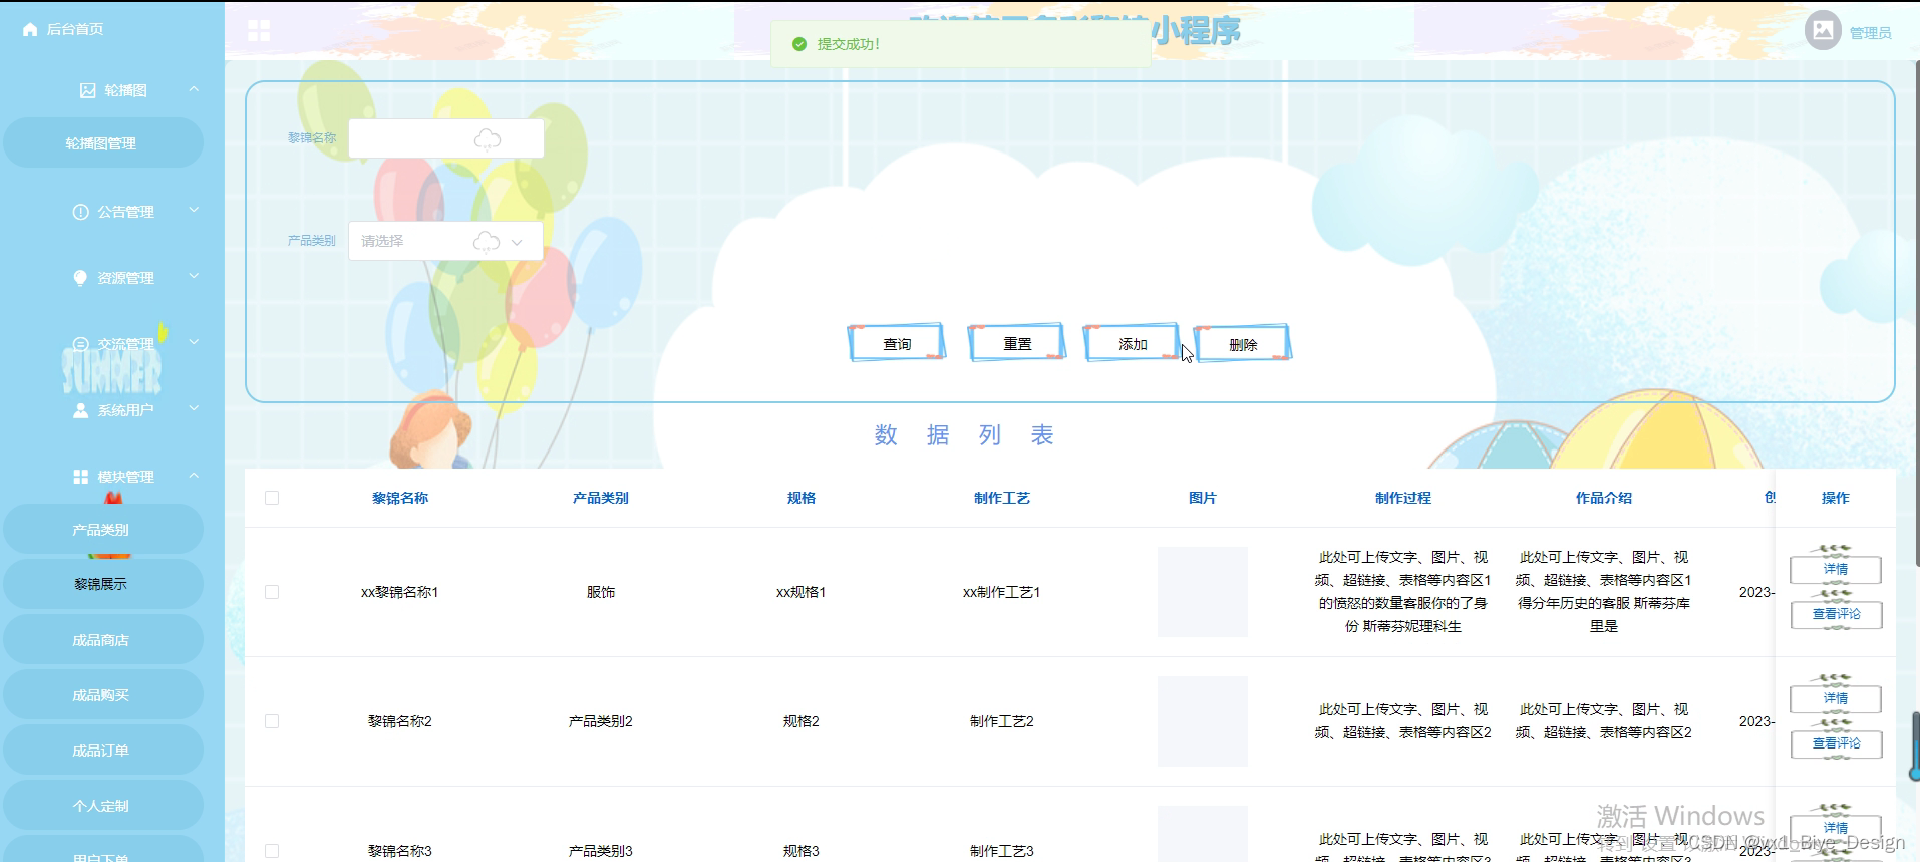Viewport: 1920px width, 862px height.
Task: Check the row checkbox for 黎锦名称2
Action: [272, 721]
